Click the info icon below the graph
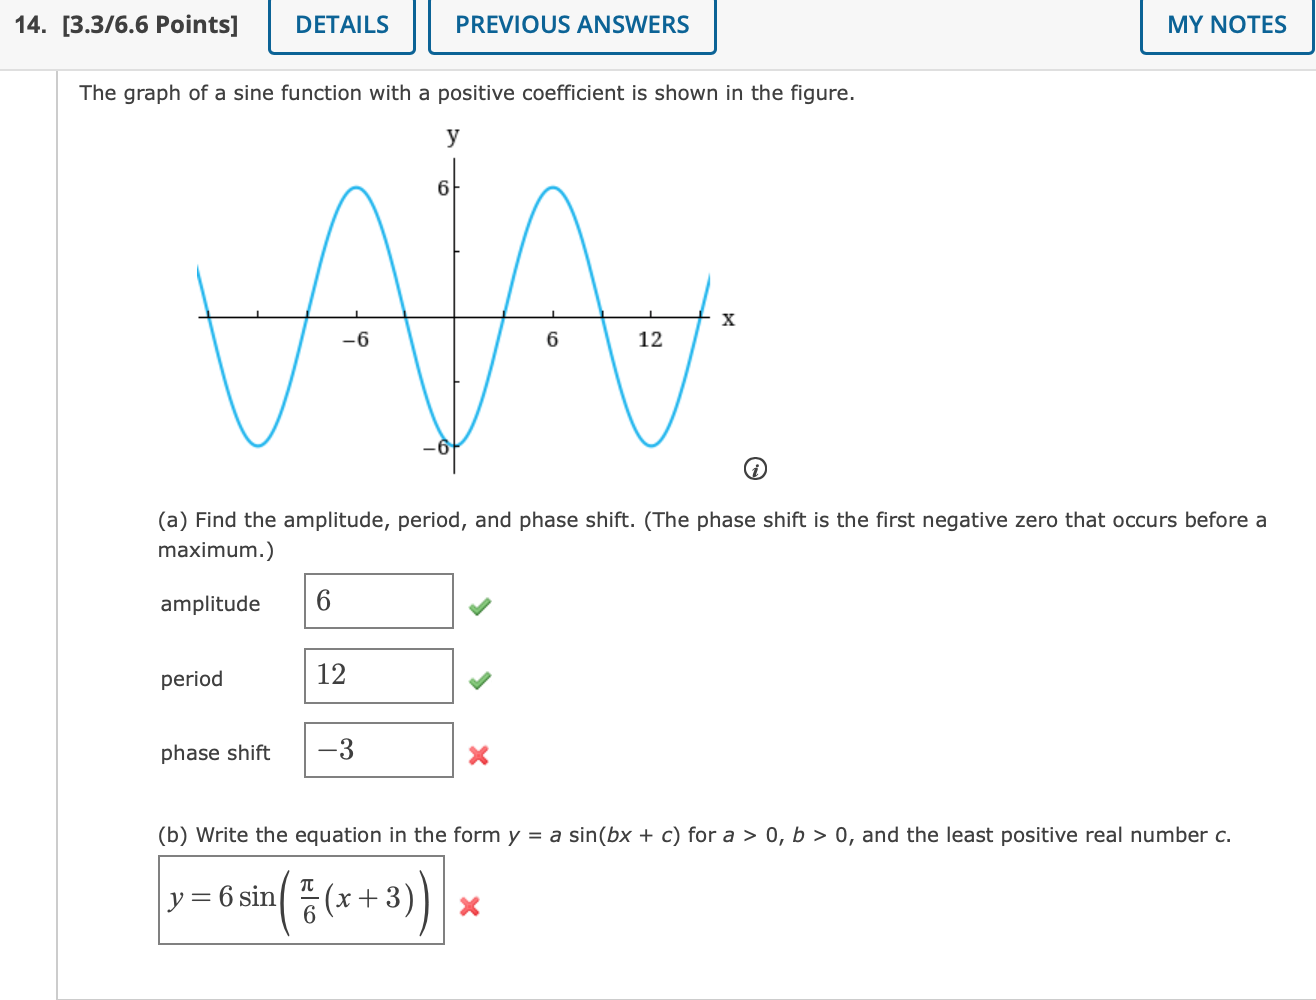1316x1000 pixels. coord(756,468)
